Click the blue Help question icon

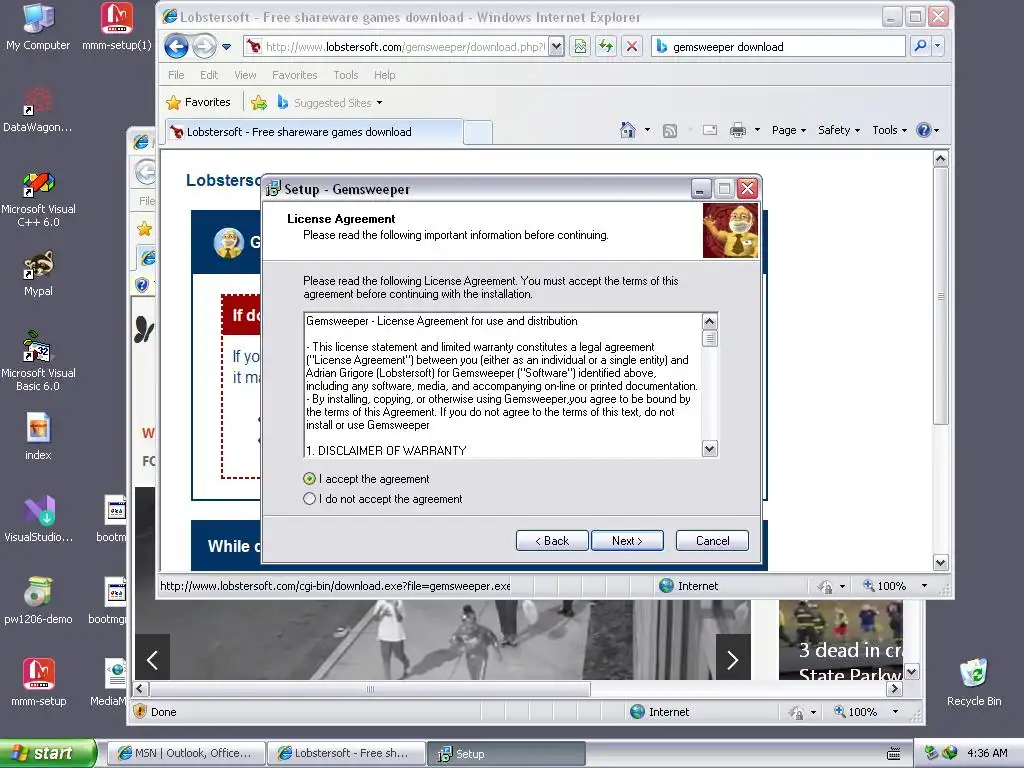[x=923, y=130]
